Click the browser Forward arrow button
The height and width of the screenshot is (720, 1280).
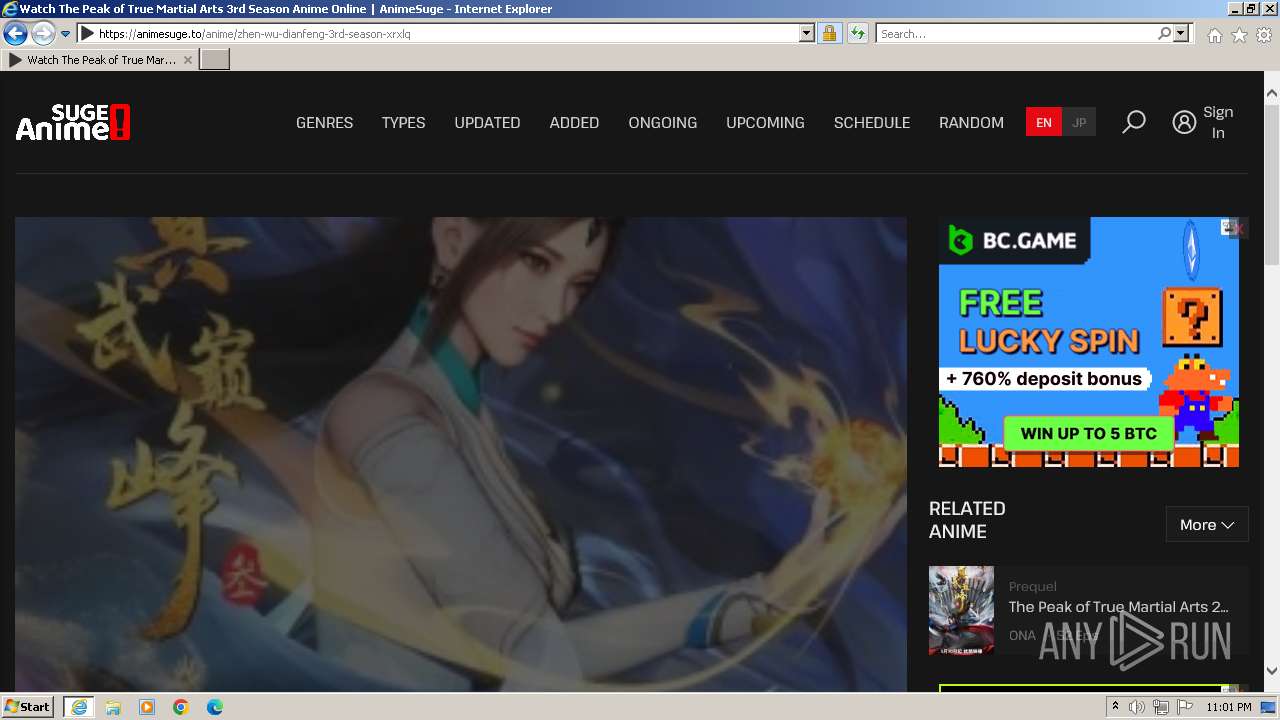coord(43,33)
